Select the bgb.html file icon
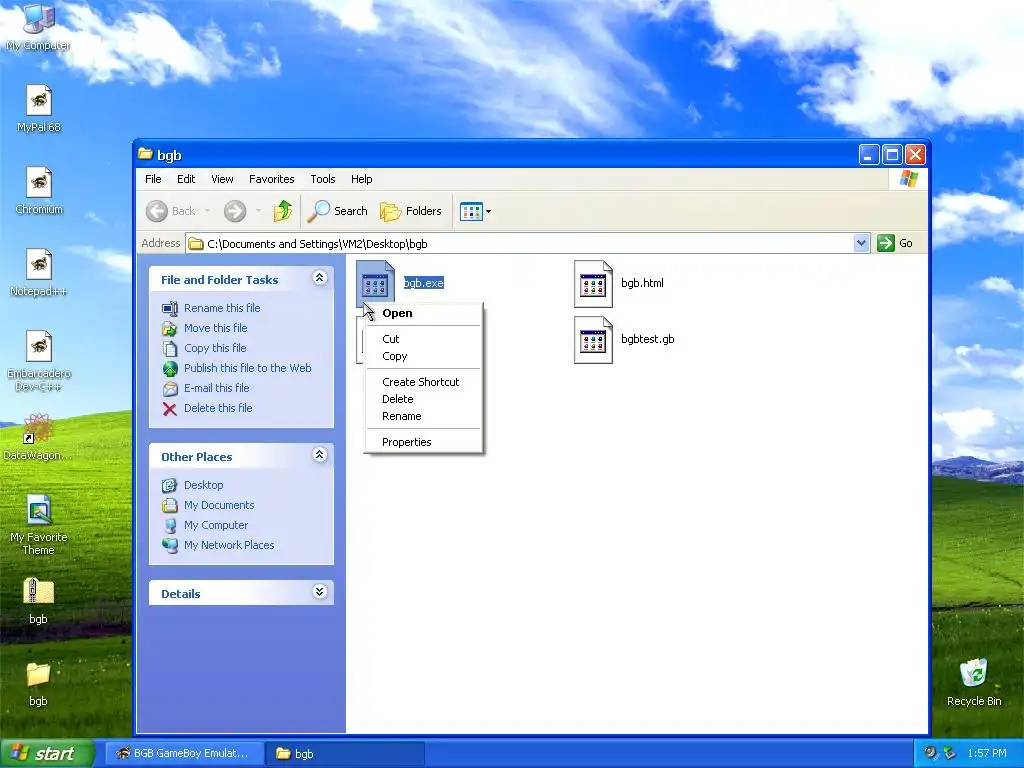 pyautogui.click(x=593, y=283)
